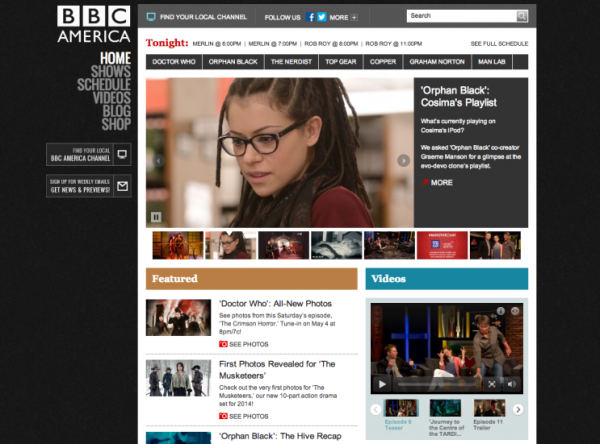Click the Featured section header
Image resolution: width=600 pixels, height=444 pixels.
click(x=251, y=279)
